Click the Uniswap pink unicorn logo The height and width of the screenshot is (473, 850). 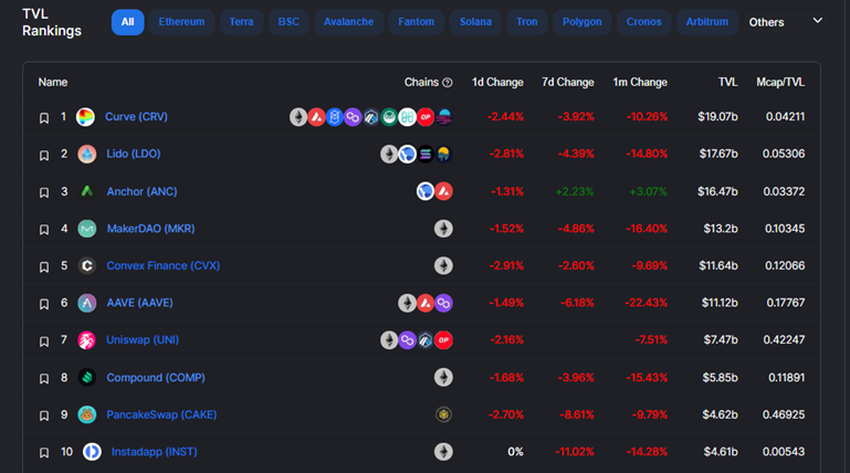tap(87, 340)
